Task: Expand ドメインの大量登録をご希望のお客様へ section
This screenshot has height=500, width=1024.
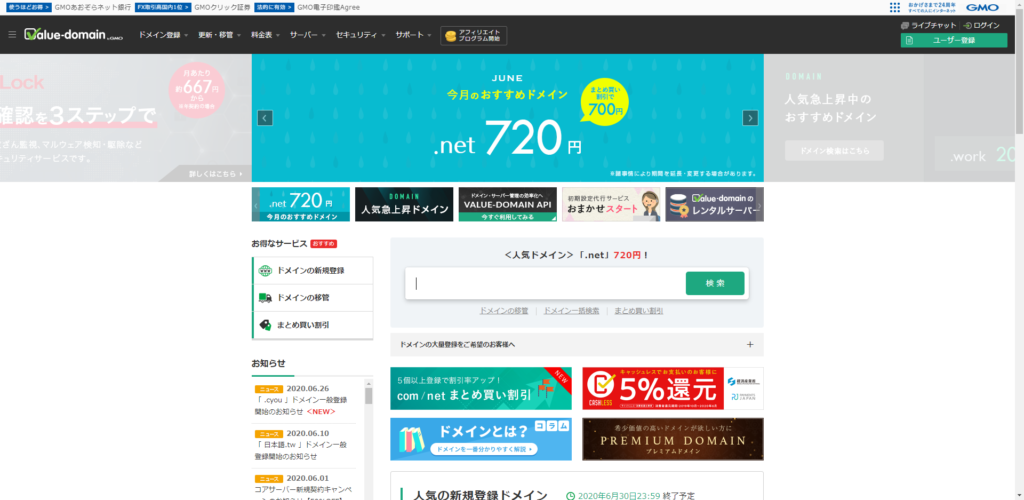Action: 577,344
